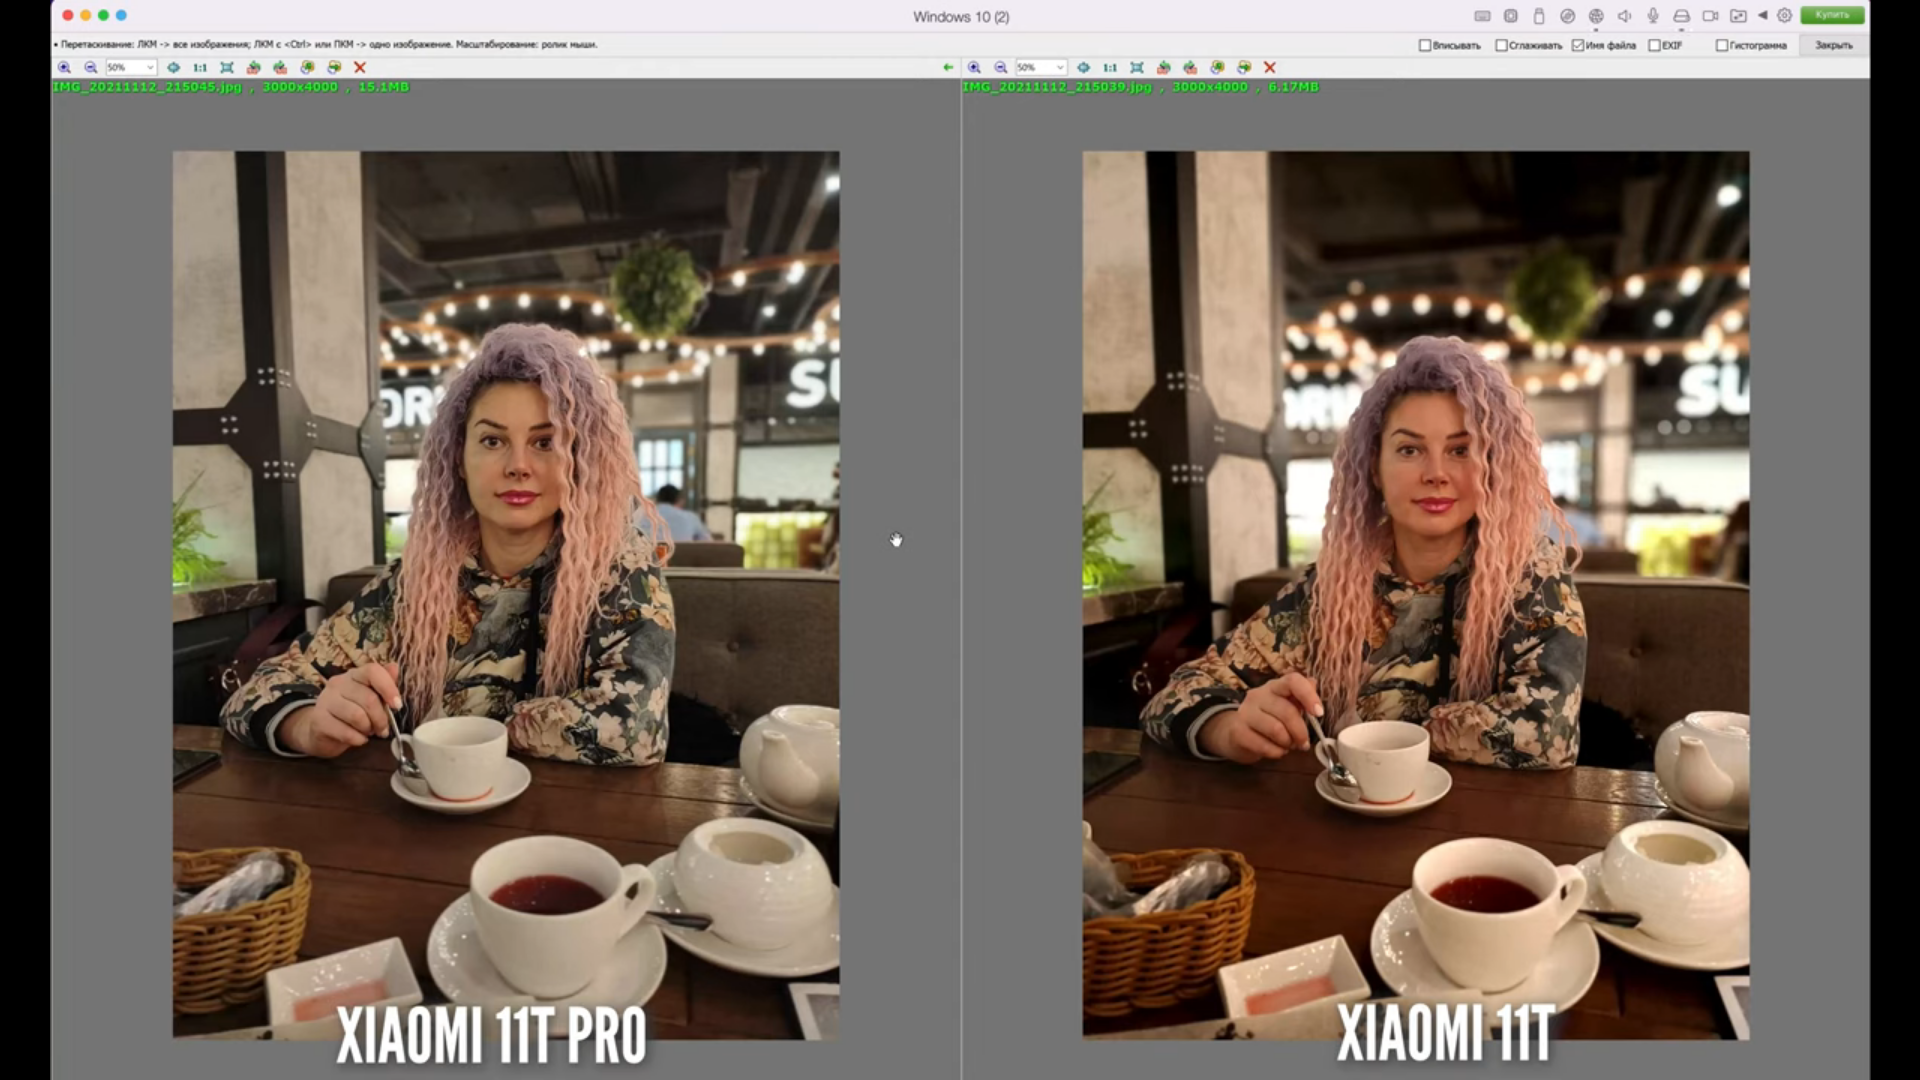
Task: Click the Xiaomi 11T Pro photo
Action: tap(505, 595)
